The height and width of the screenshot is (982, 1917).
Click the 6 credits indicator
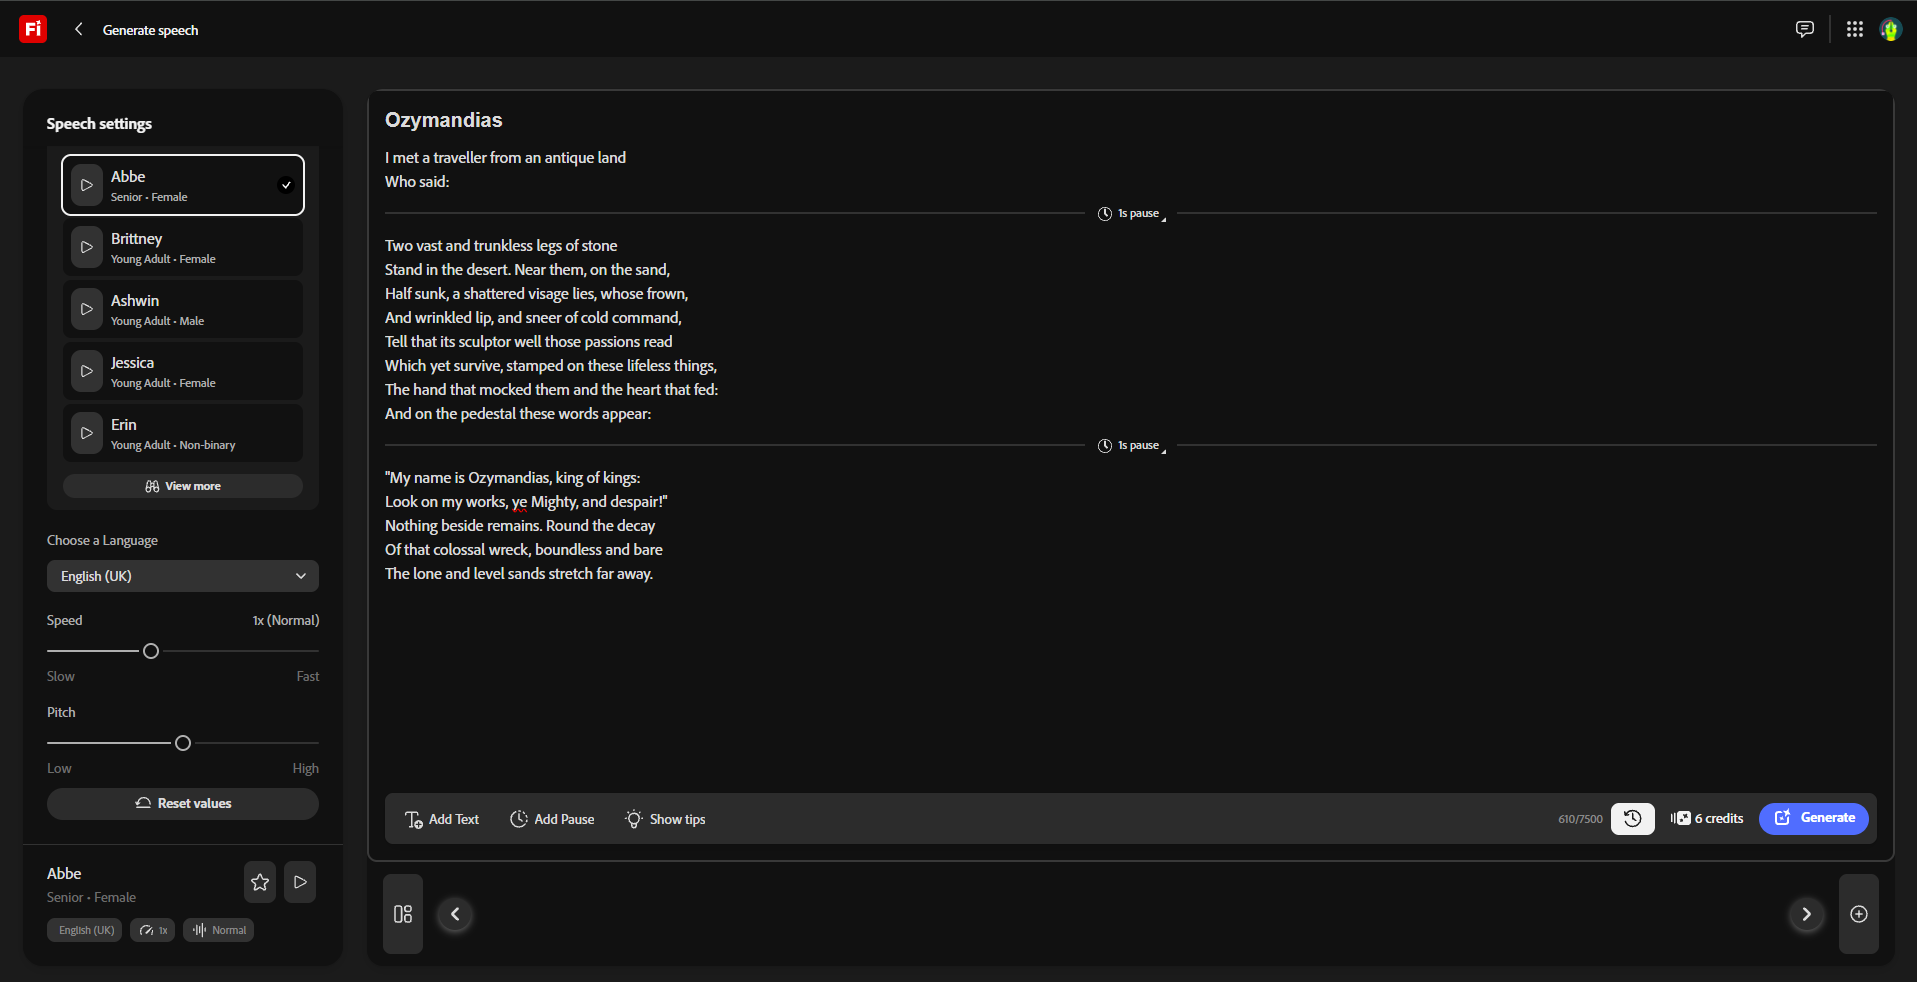tap(1707, 818)
